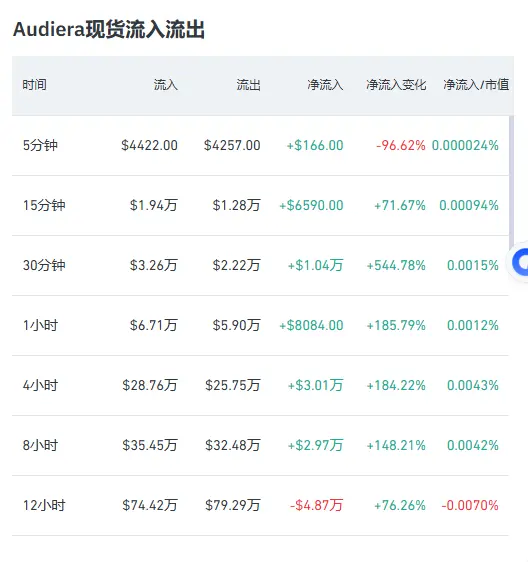Click the 0.0042% ratio value
This screenshot has width=528, height=562.
pos(472,445)
